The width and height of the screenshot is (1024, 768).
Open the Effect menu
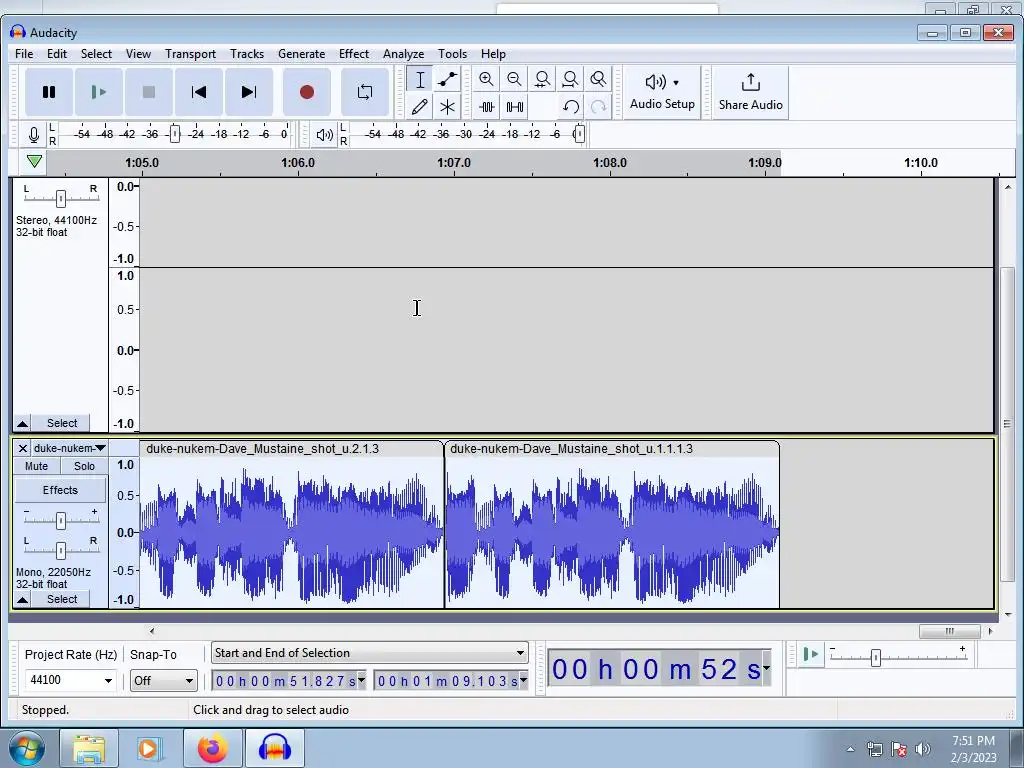point(354,54)
